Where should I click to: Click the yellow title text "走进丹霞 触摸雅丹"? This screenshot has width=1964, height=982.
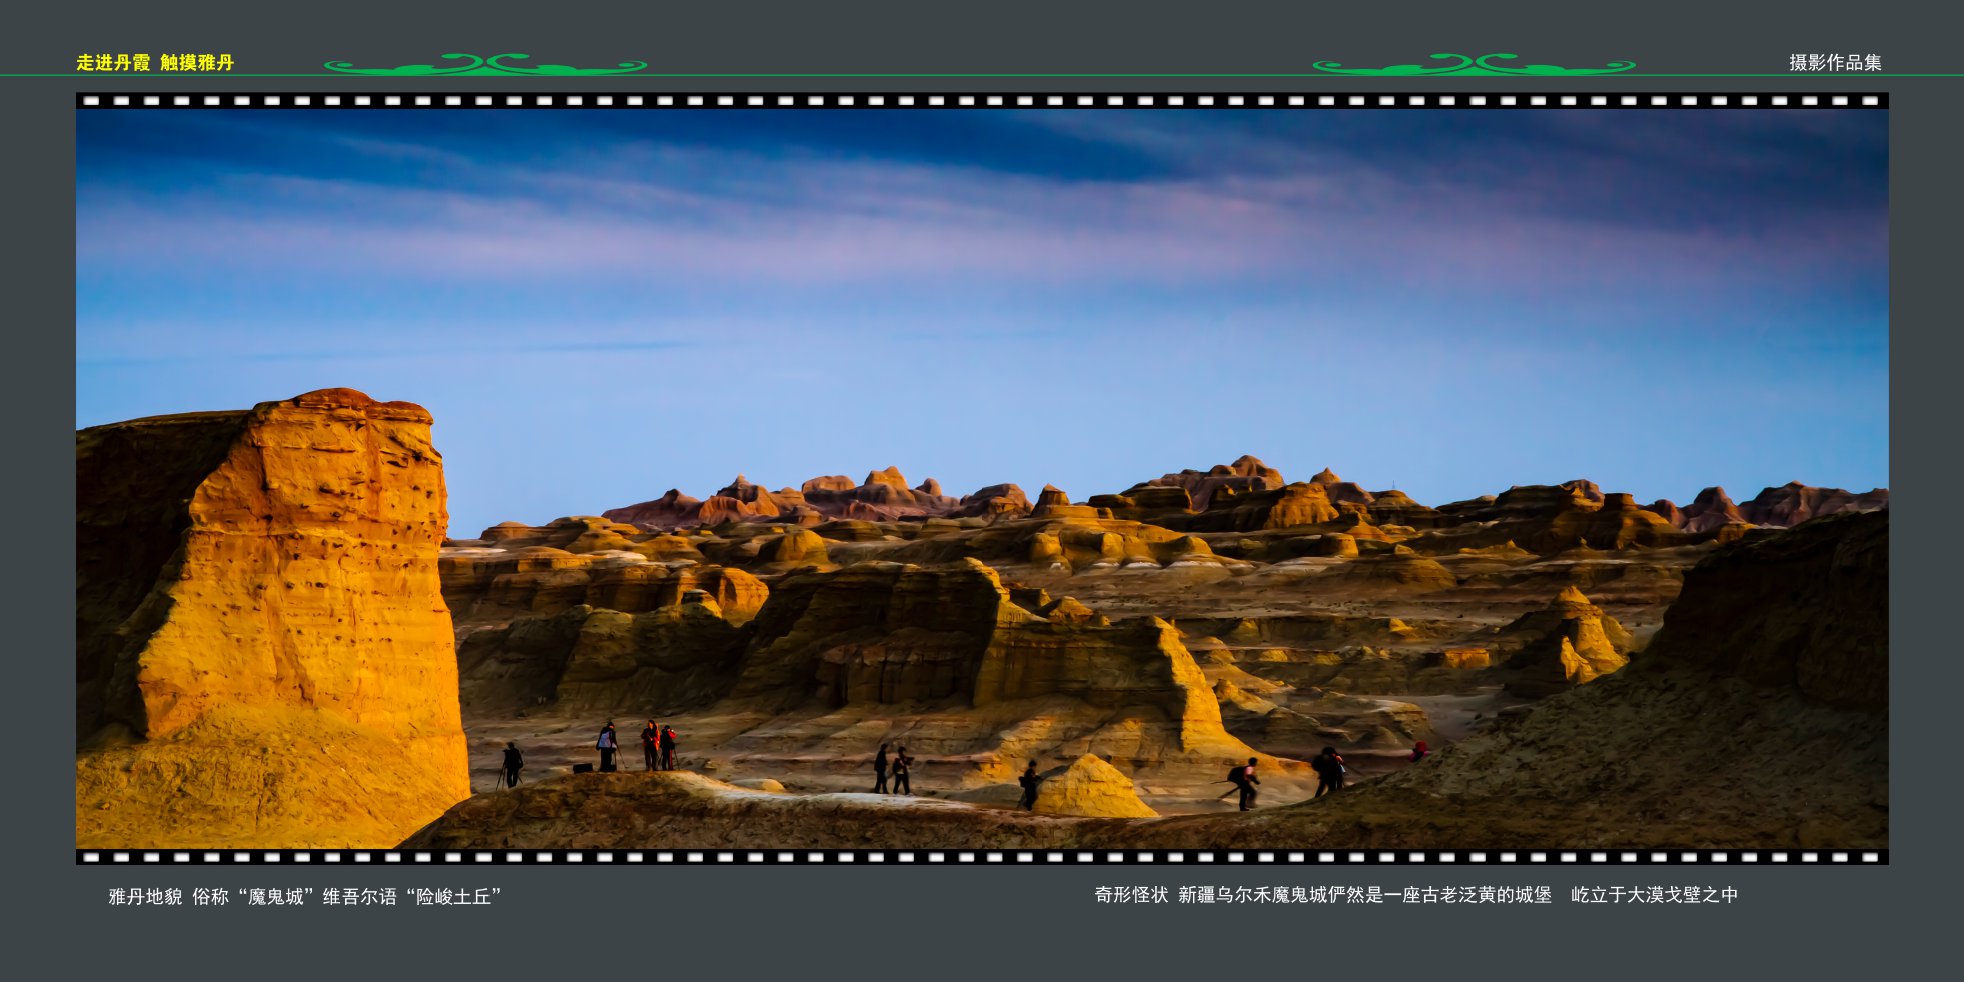[x=155, y=62]
